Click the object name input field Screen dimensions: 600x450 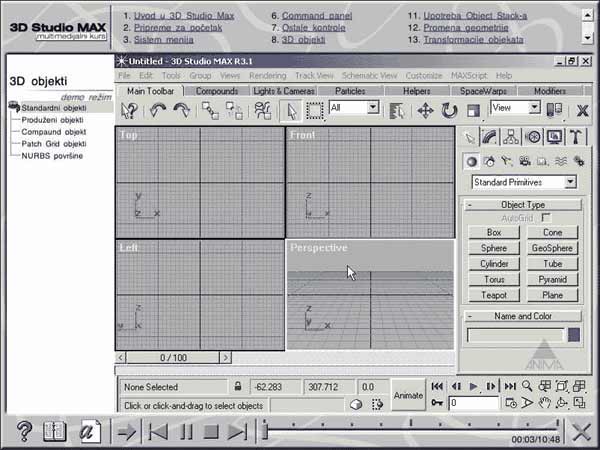pos(515,336)
